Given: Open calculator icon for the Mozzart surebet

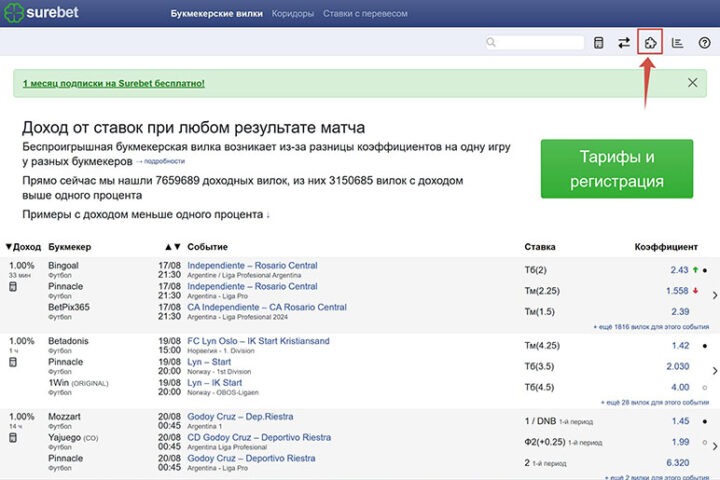Looking at the screenshot, I should [x=13, y=437].
